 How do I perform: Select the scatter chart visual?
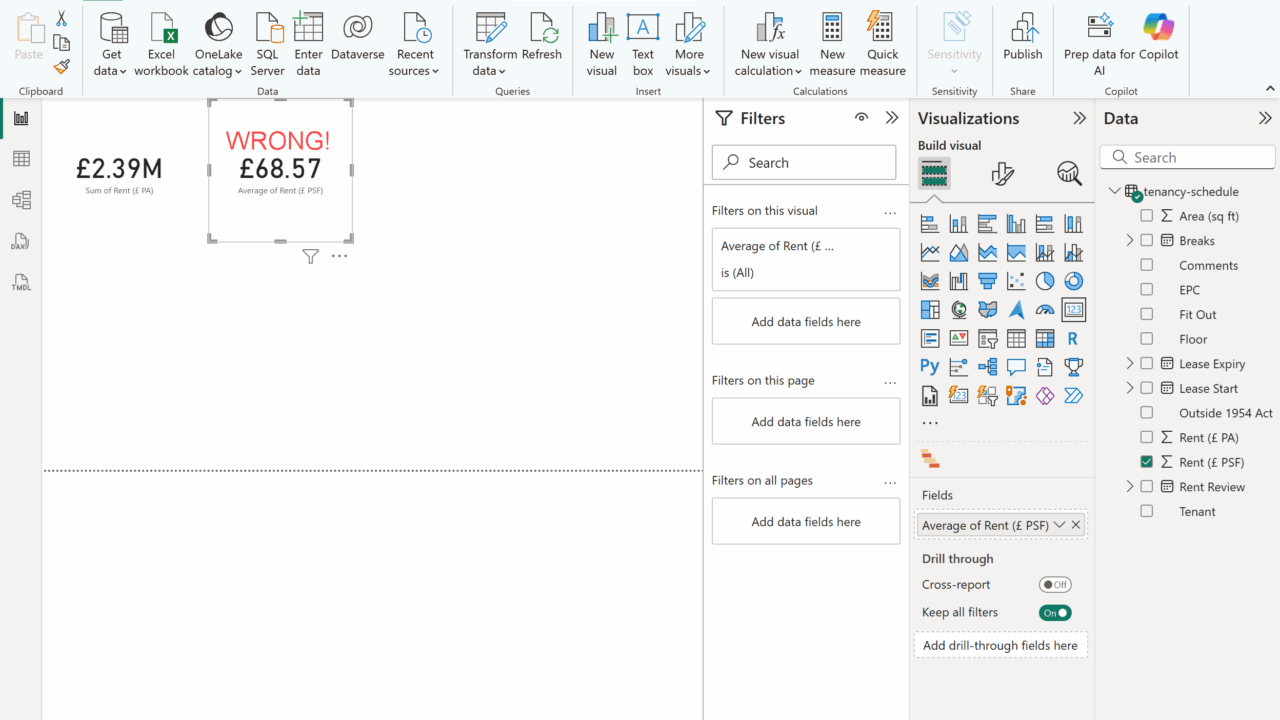click(x=1016, y=281)
